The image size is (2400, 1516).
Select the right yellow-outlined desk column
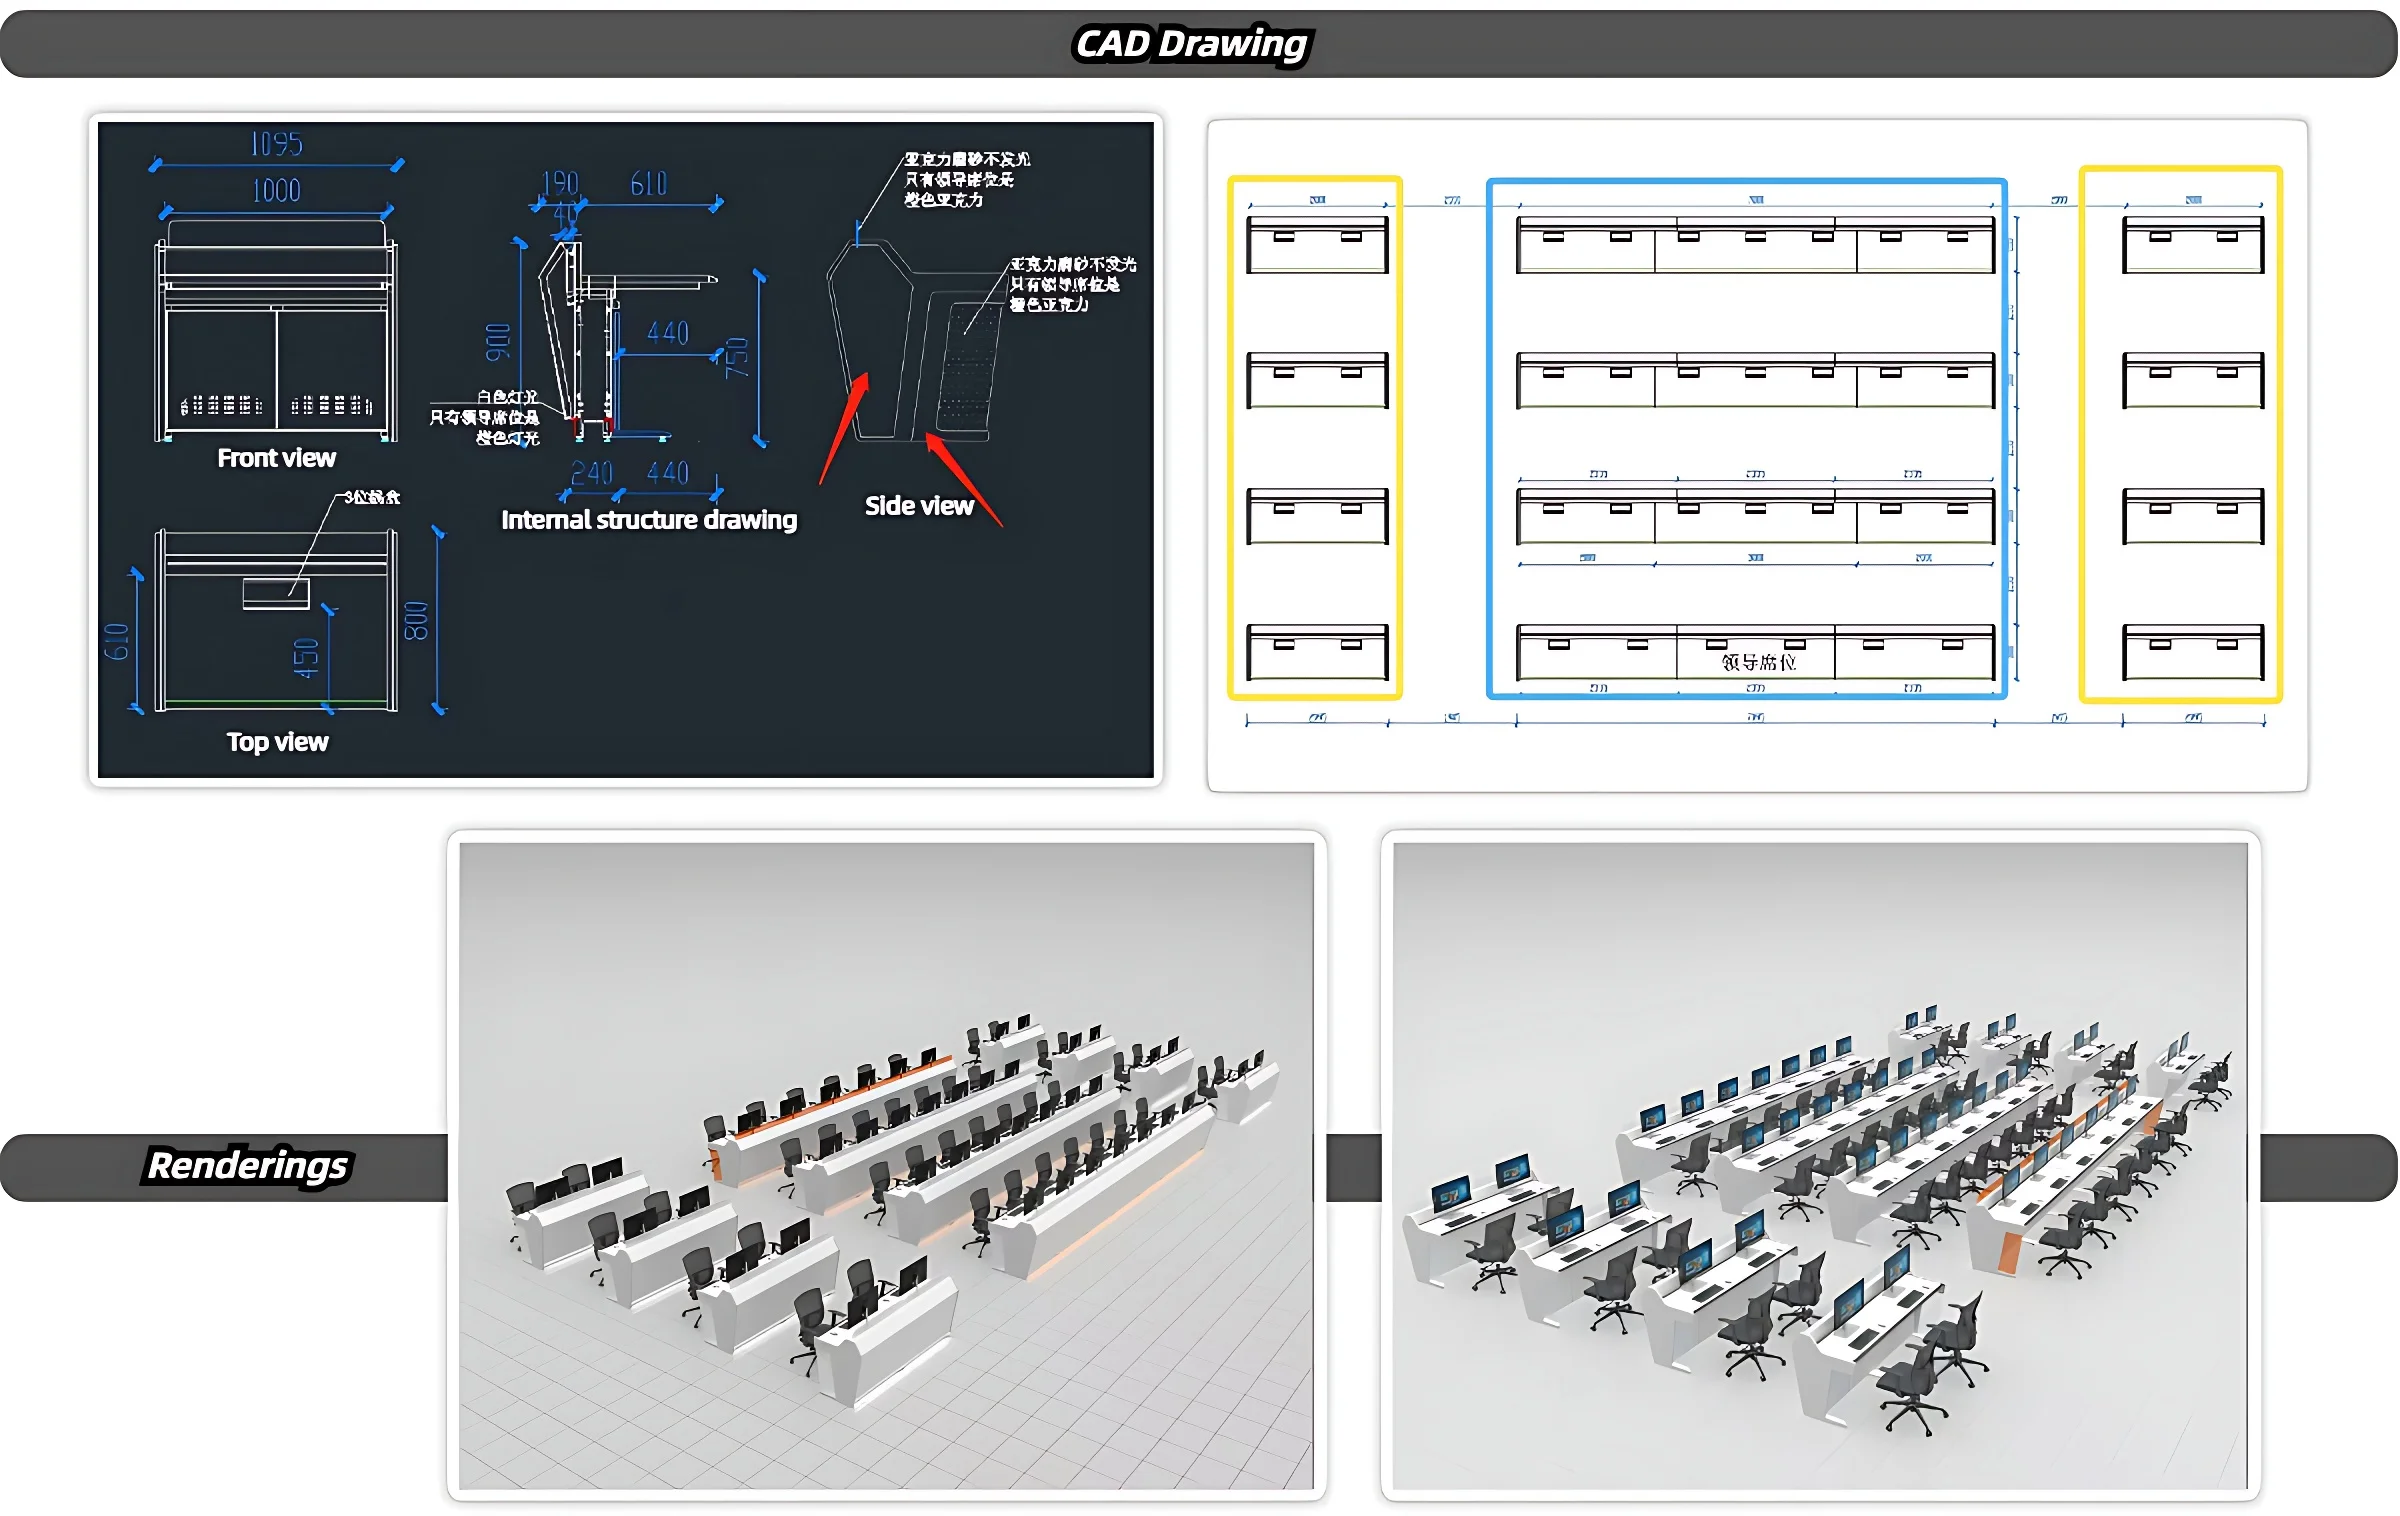[2180, 434]
